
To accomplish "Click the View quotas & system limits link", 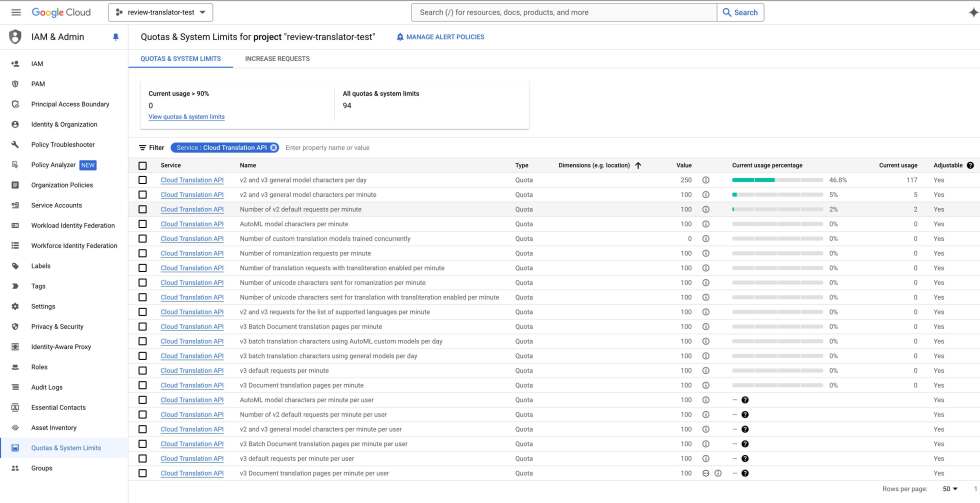I will coord(186,117).
